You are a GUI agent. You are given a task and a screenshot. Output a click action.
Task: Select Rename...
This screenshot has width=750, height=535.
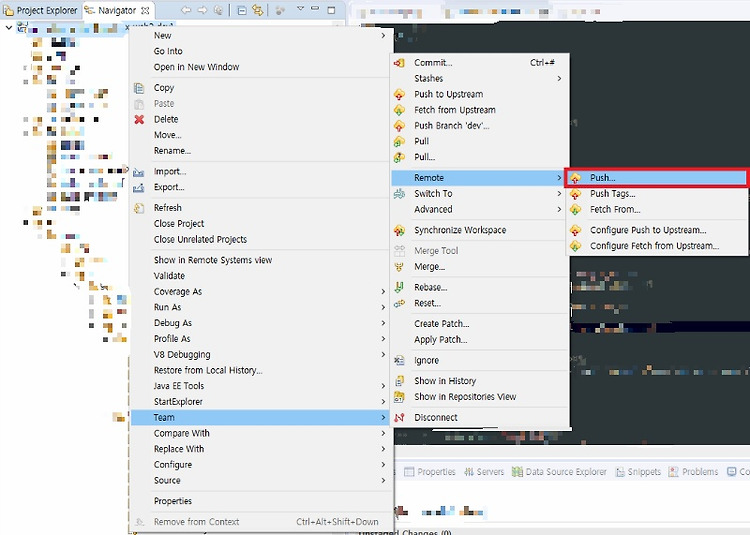tap(172, 151)
